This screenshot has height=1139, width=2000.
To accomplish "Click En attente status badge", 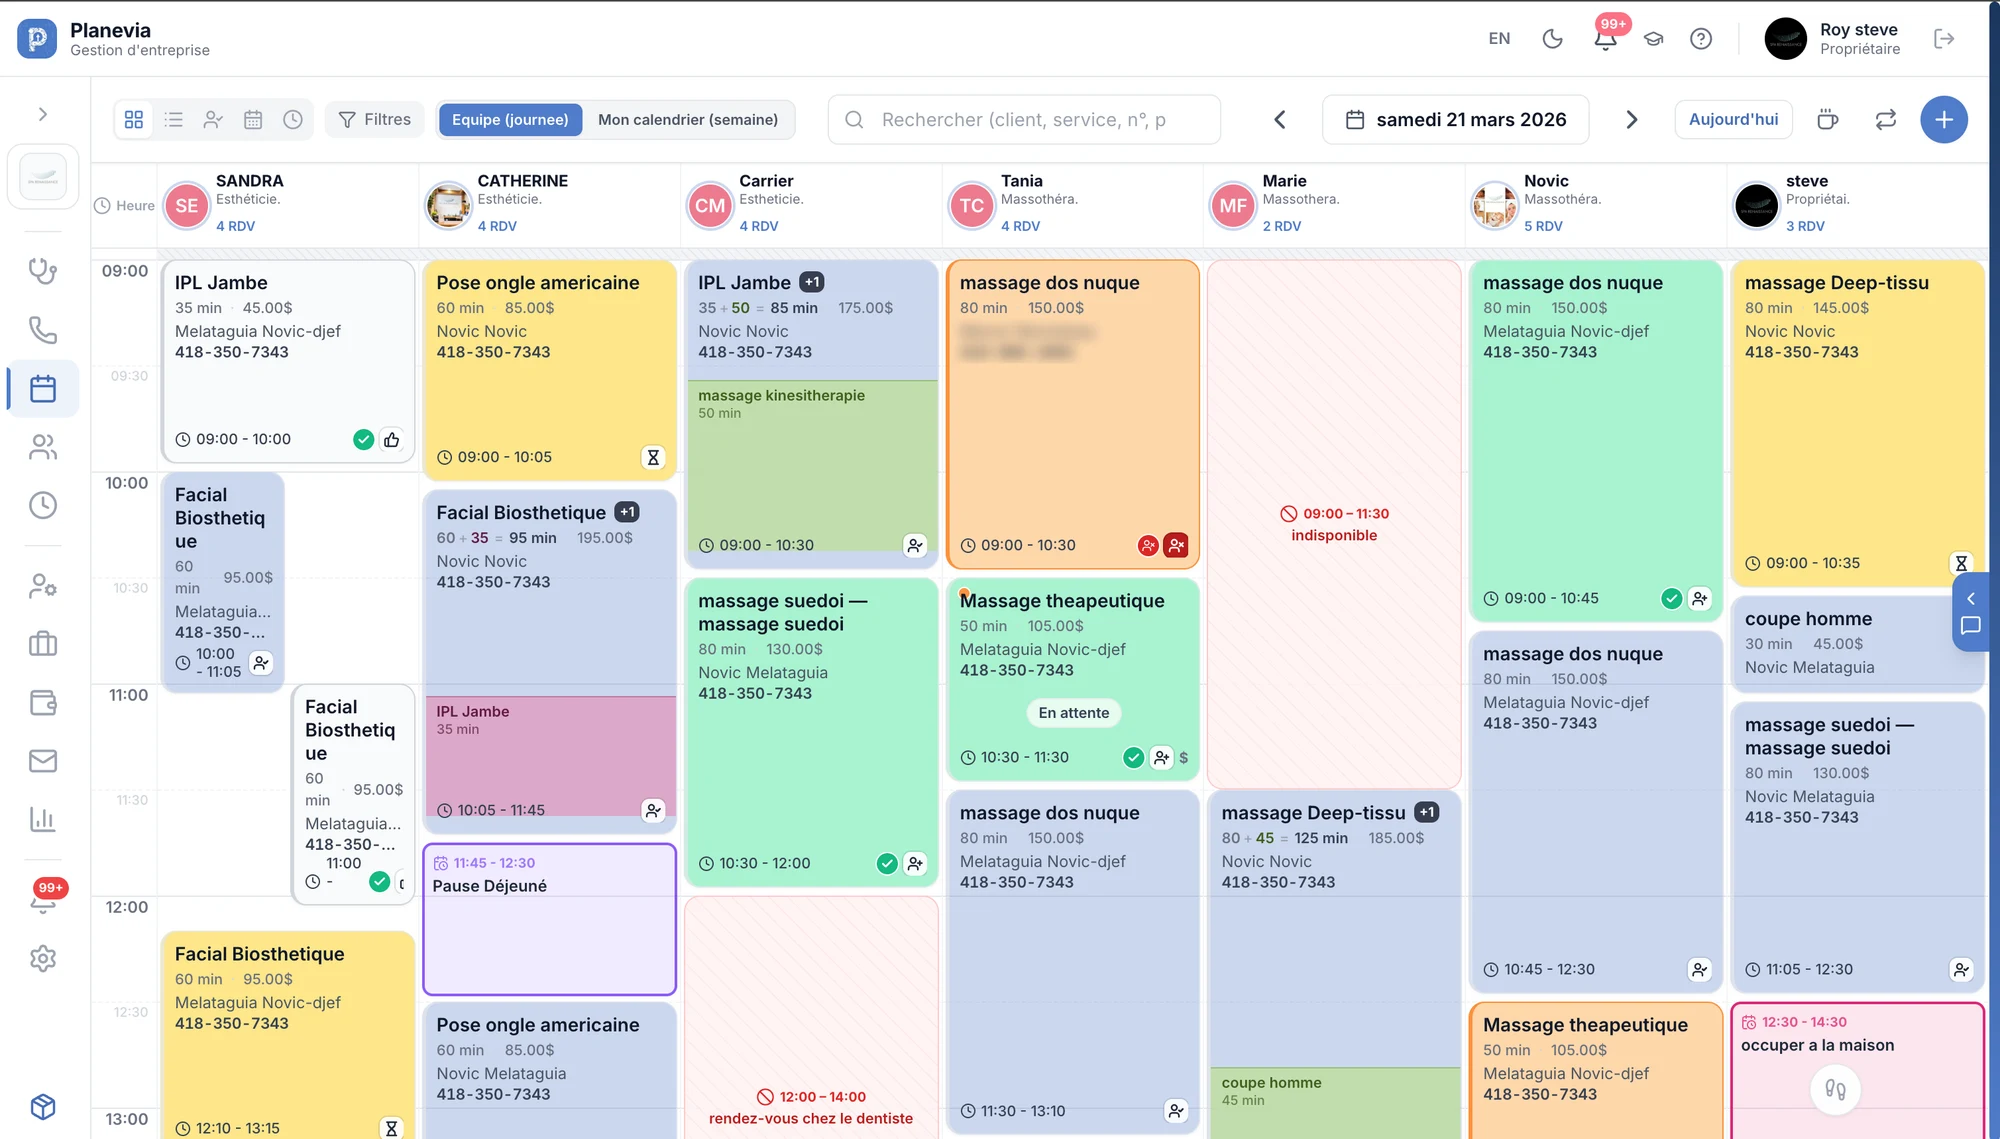I will (x=1073, y=713).
